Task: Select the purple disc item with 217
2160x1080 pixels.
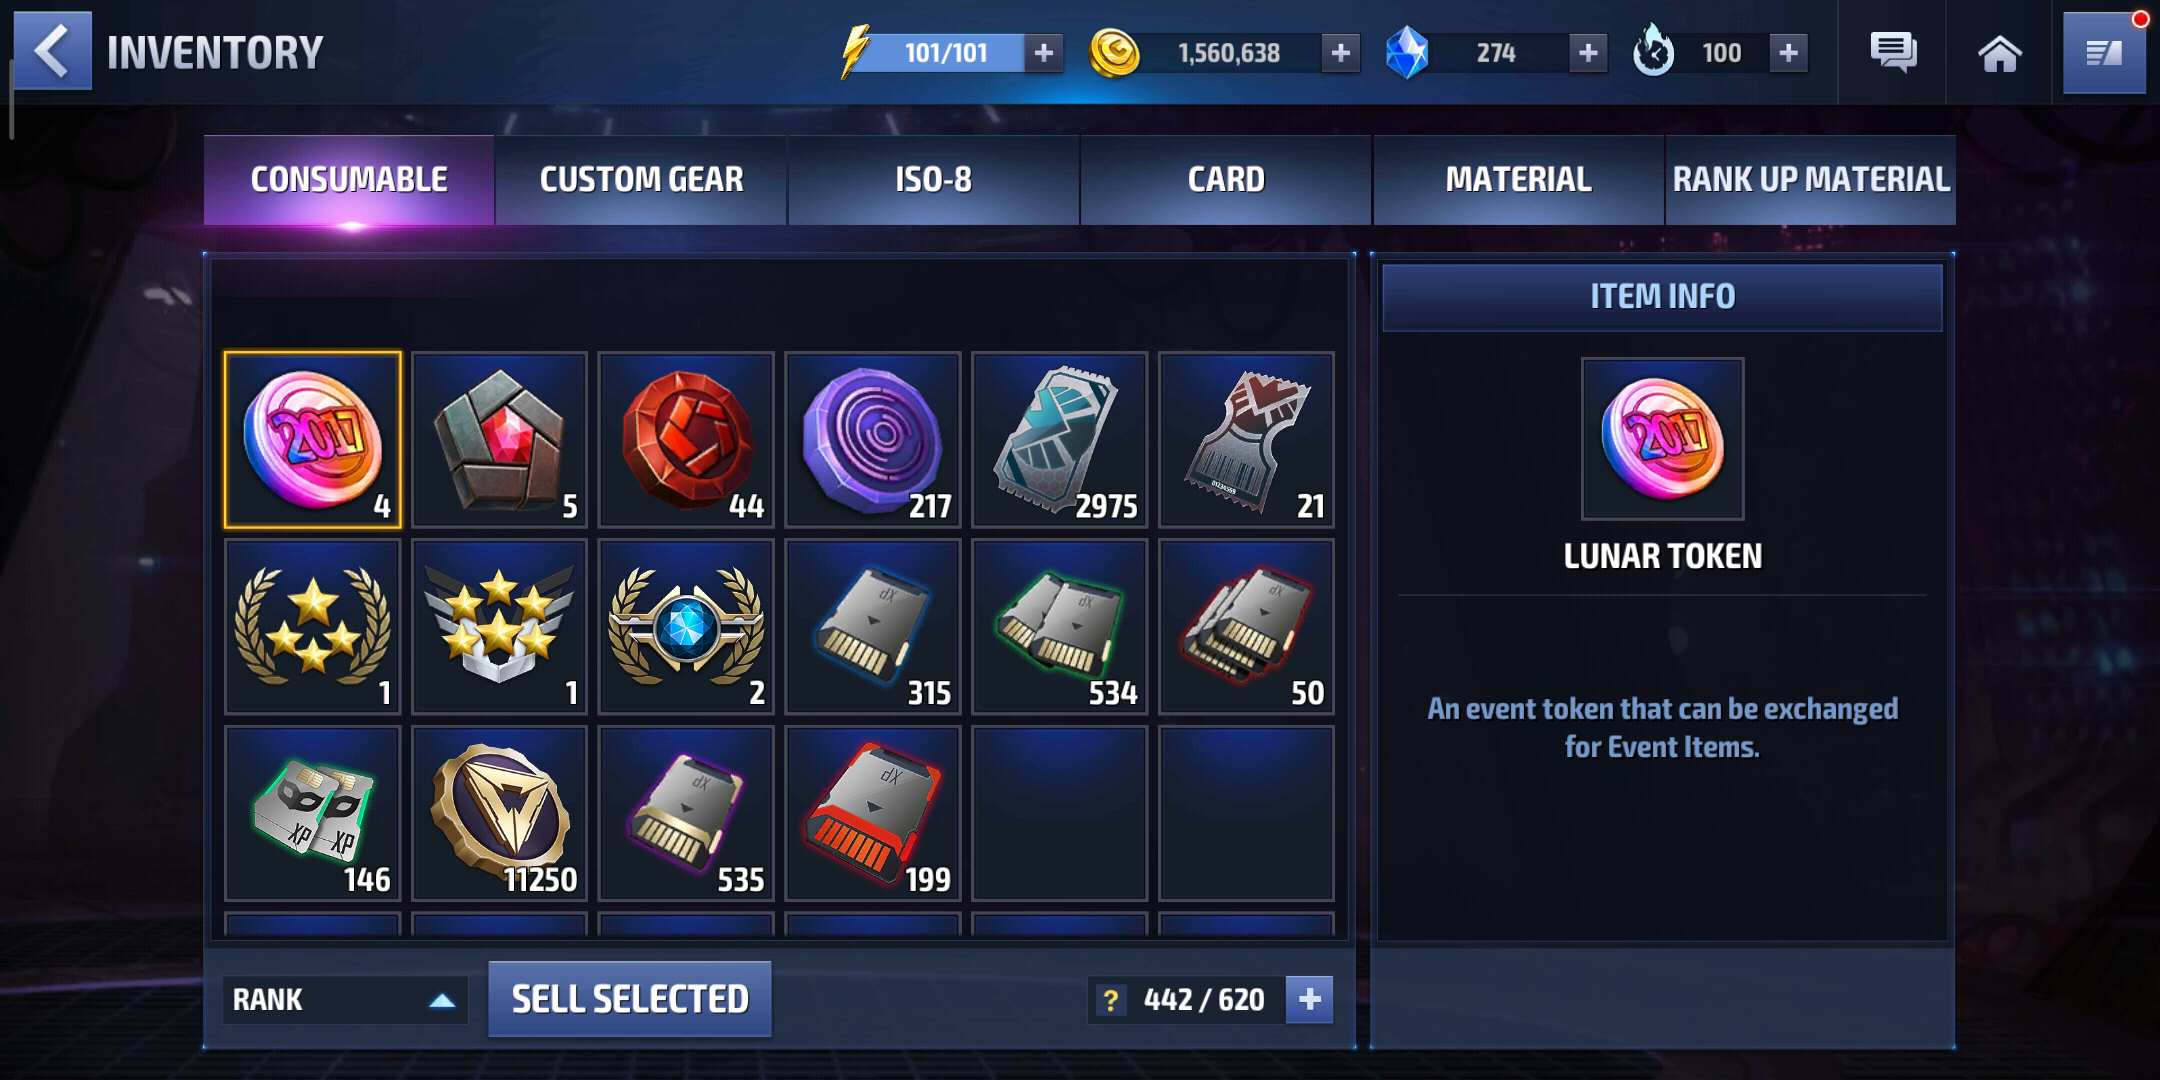Action: [x=873, y=440]
